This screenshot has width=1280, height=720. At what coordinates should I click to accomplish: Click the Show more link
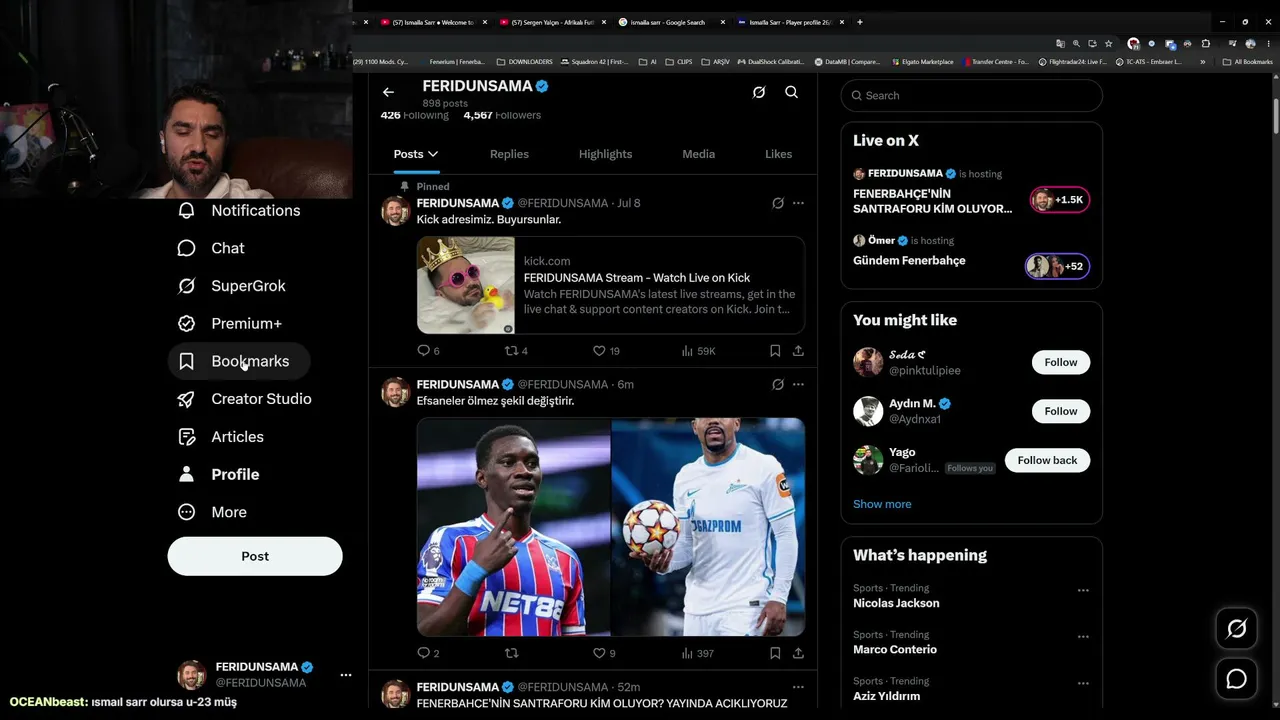pyautogui.click(x=882, y=504)
